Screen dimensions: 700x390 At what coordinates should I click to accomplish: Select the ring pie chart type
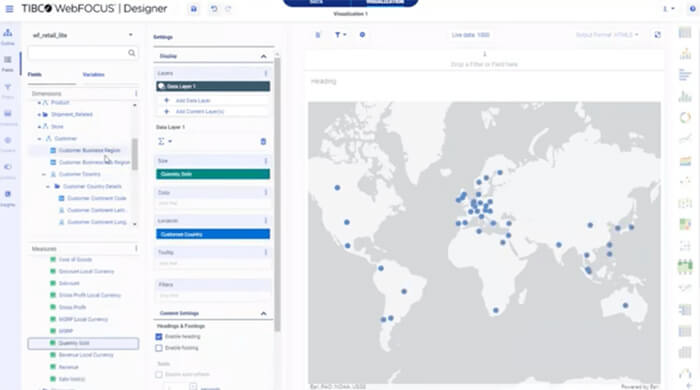[x=685, y=117]
